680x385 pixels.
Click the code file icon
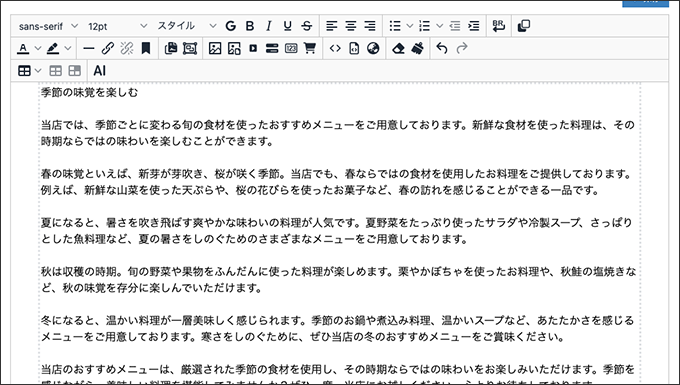click(x=354, y=49)
